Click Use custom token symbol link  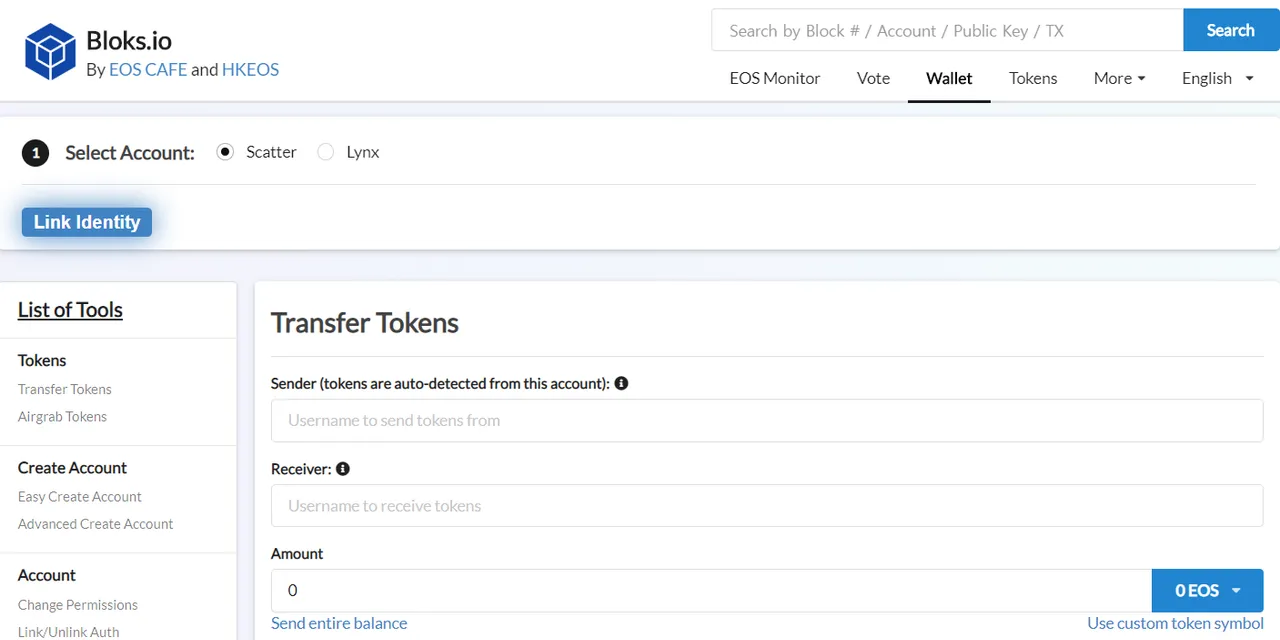pyautogui.click(x=1176, y=623)
